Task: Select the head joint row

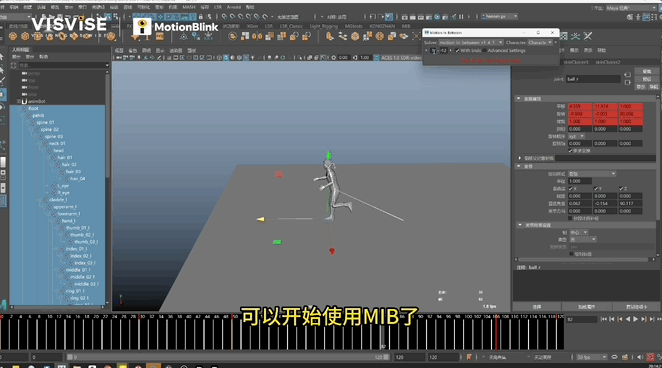Action: click(58, 151)
